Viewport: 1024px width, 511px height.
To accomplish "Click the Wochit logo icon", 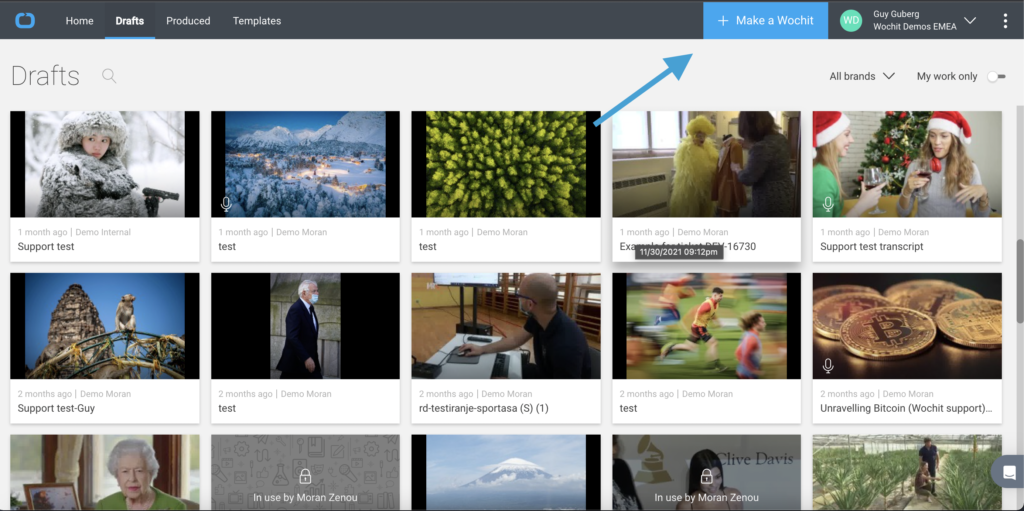I will coord(25,20).
